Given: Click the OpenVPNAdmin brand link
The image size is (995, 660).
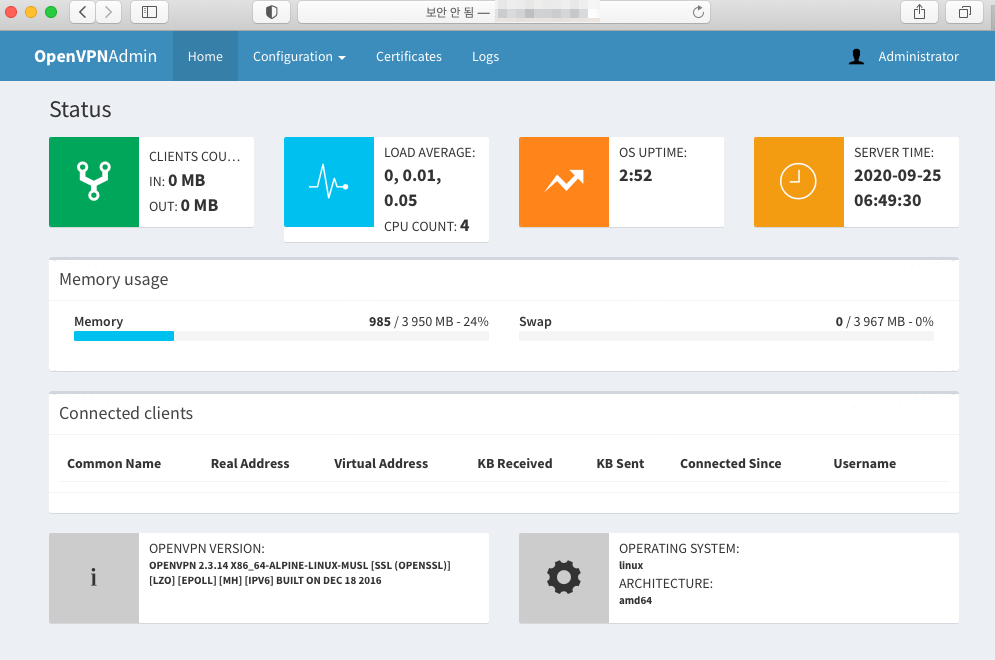Looking at the screenshot, I should click(x=95, y=56).
